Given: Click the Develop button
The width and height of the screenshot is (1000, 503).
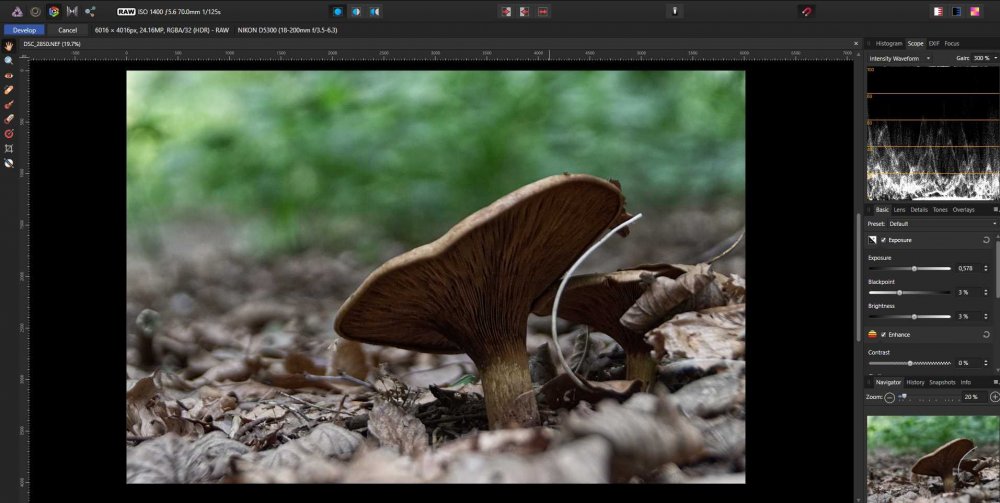Looking at the screenshot, I should [x=24, y=30].
